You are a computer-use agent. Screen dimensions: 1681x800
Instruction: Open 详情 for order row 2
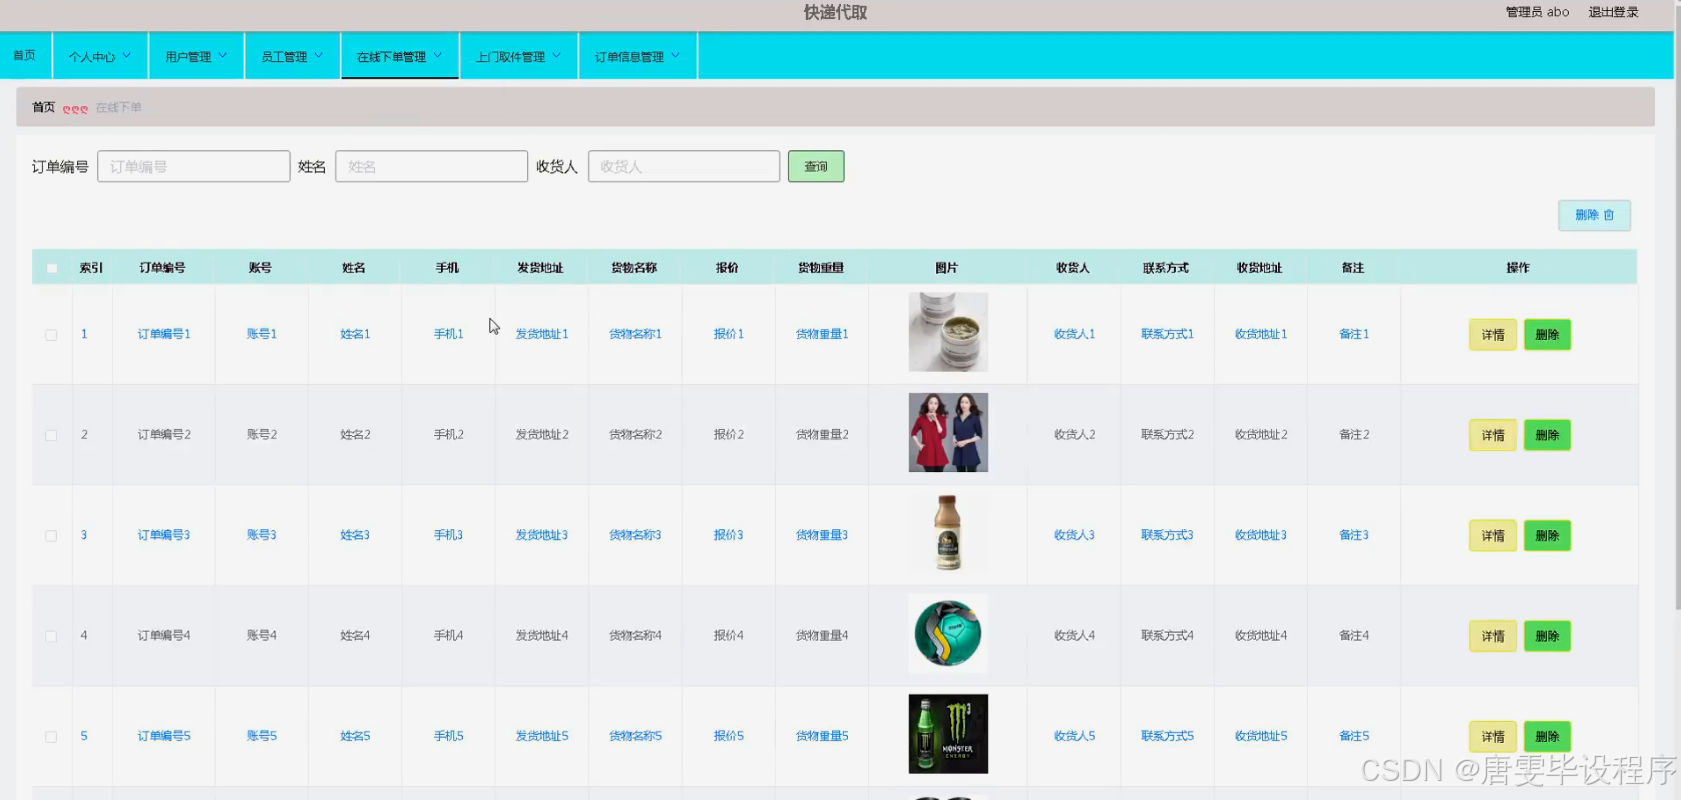[x=1493, y=435]
